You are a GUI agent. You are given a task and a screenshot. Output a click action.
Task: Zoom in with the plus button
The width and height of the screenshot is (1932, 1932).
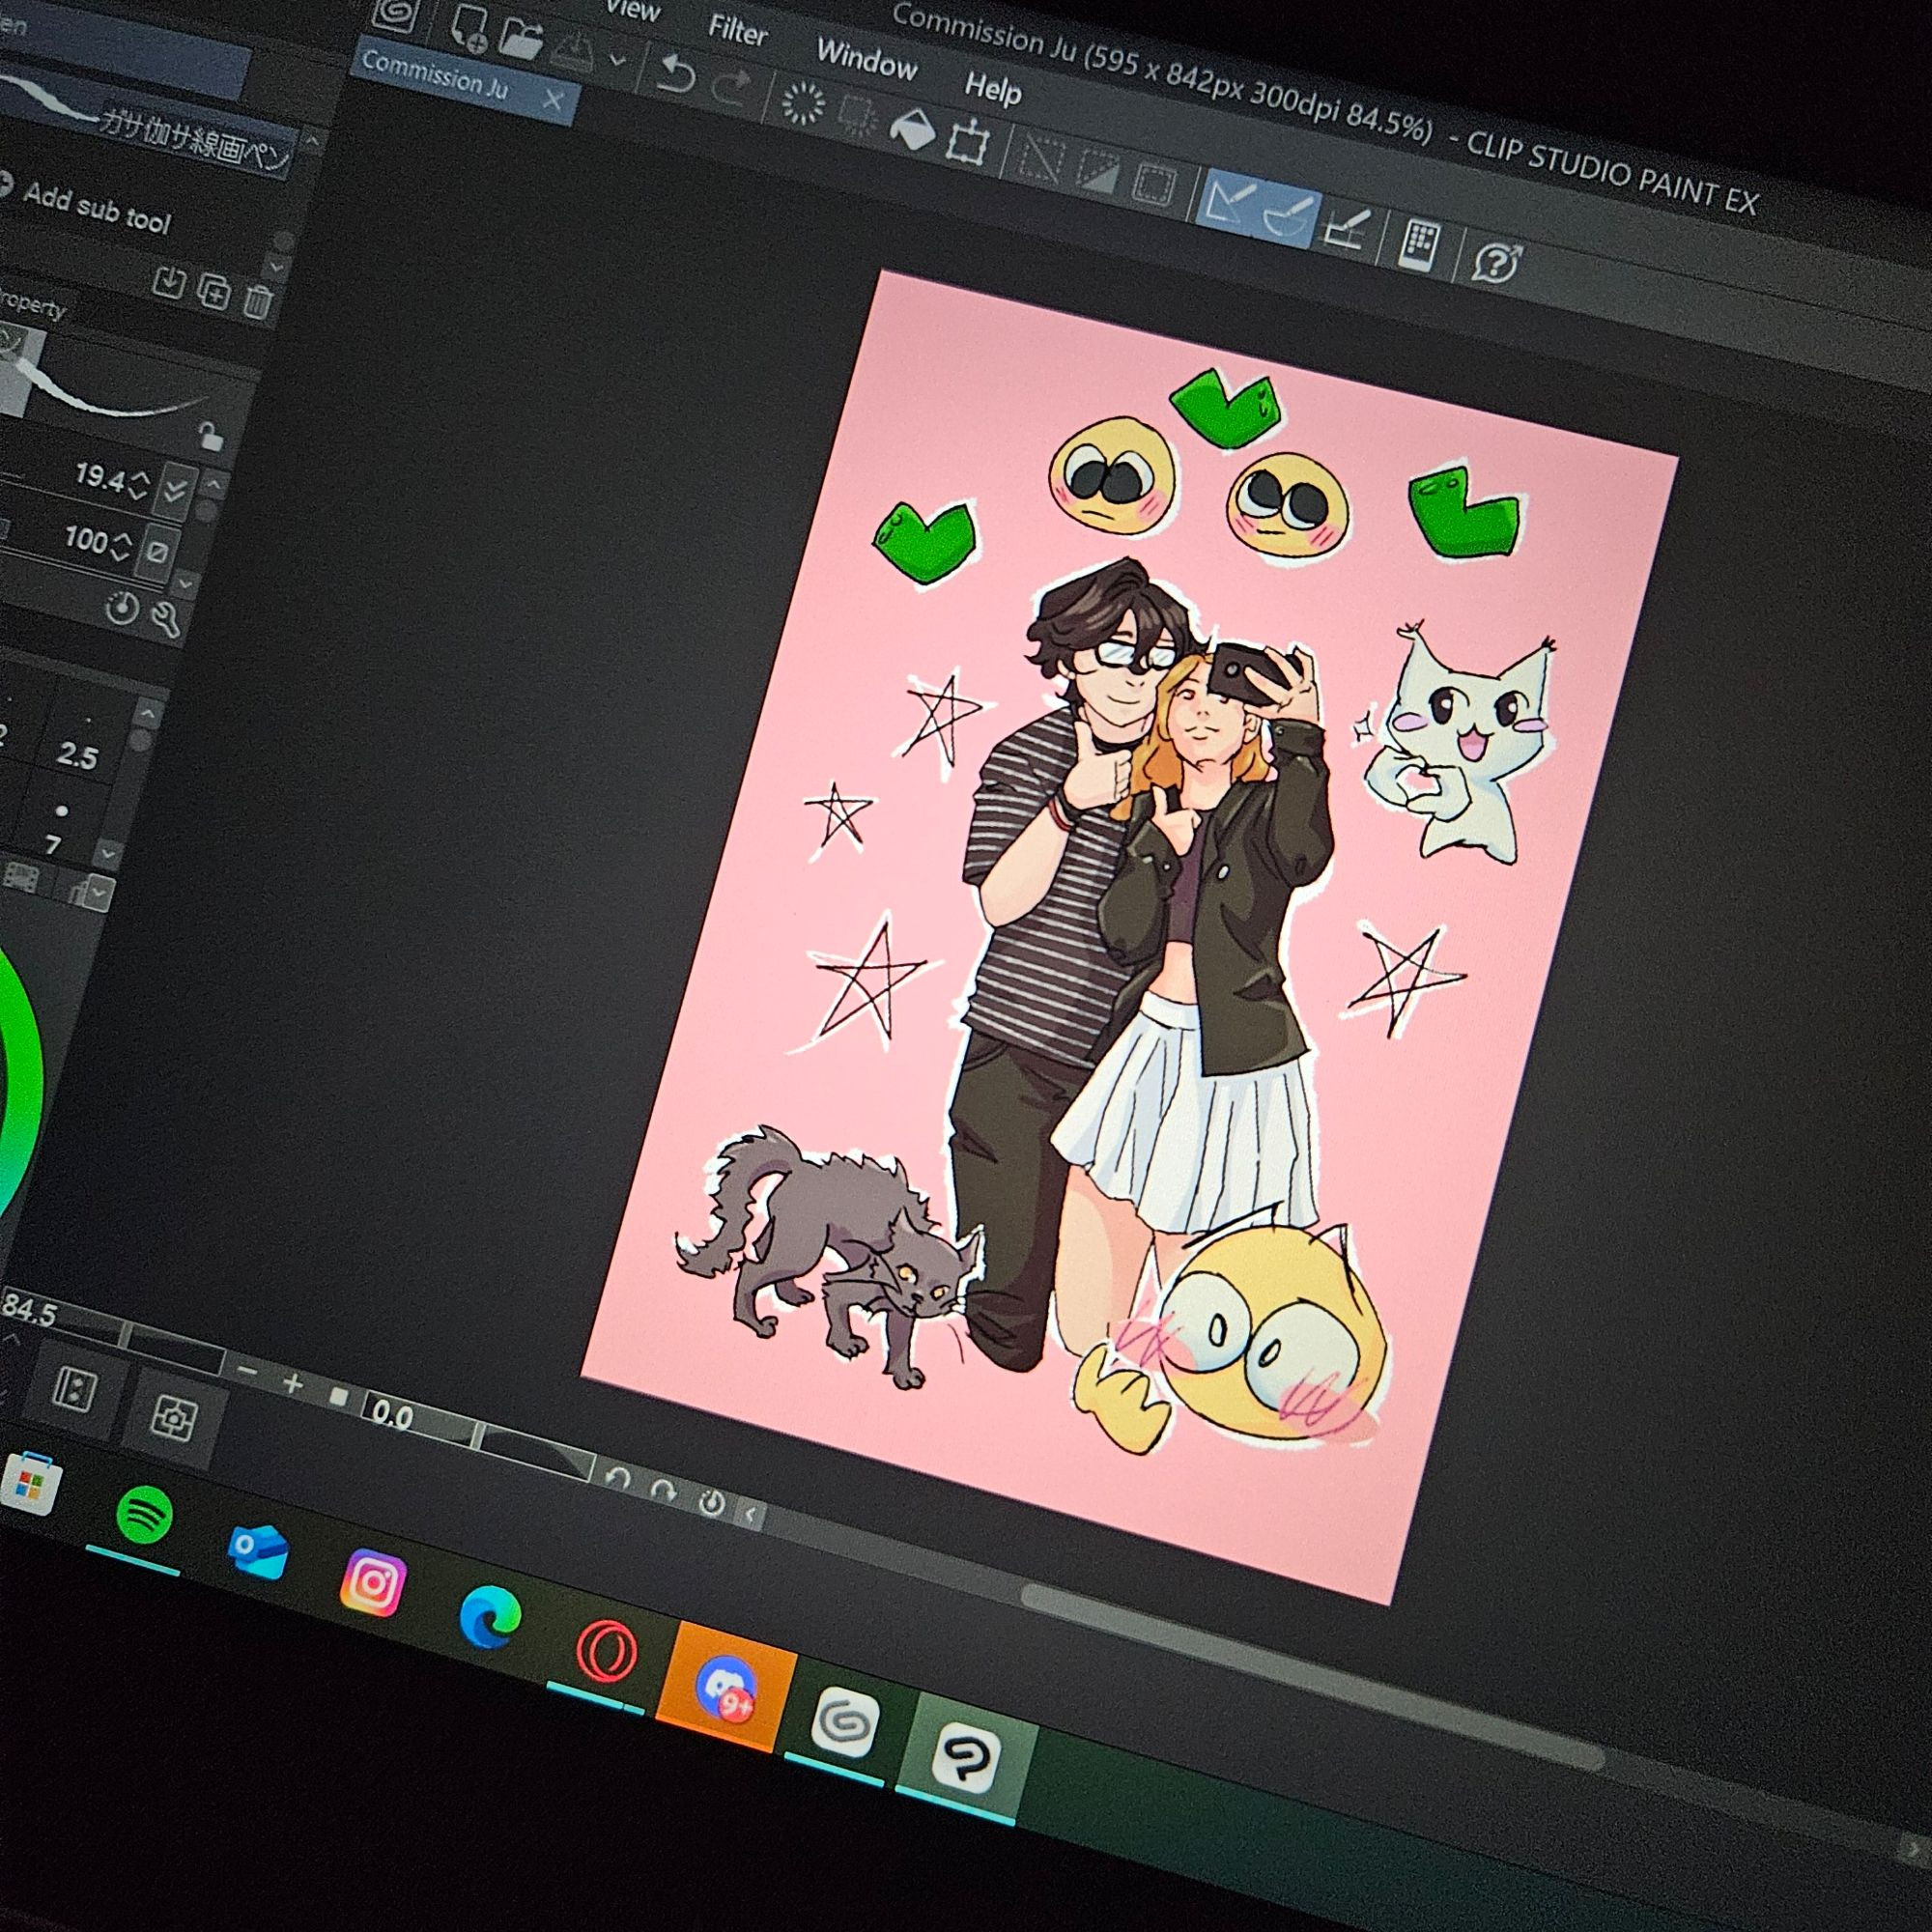click(x=293, y=1385)
